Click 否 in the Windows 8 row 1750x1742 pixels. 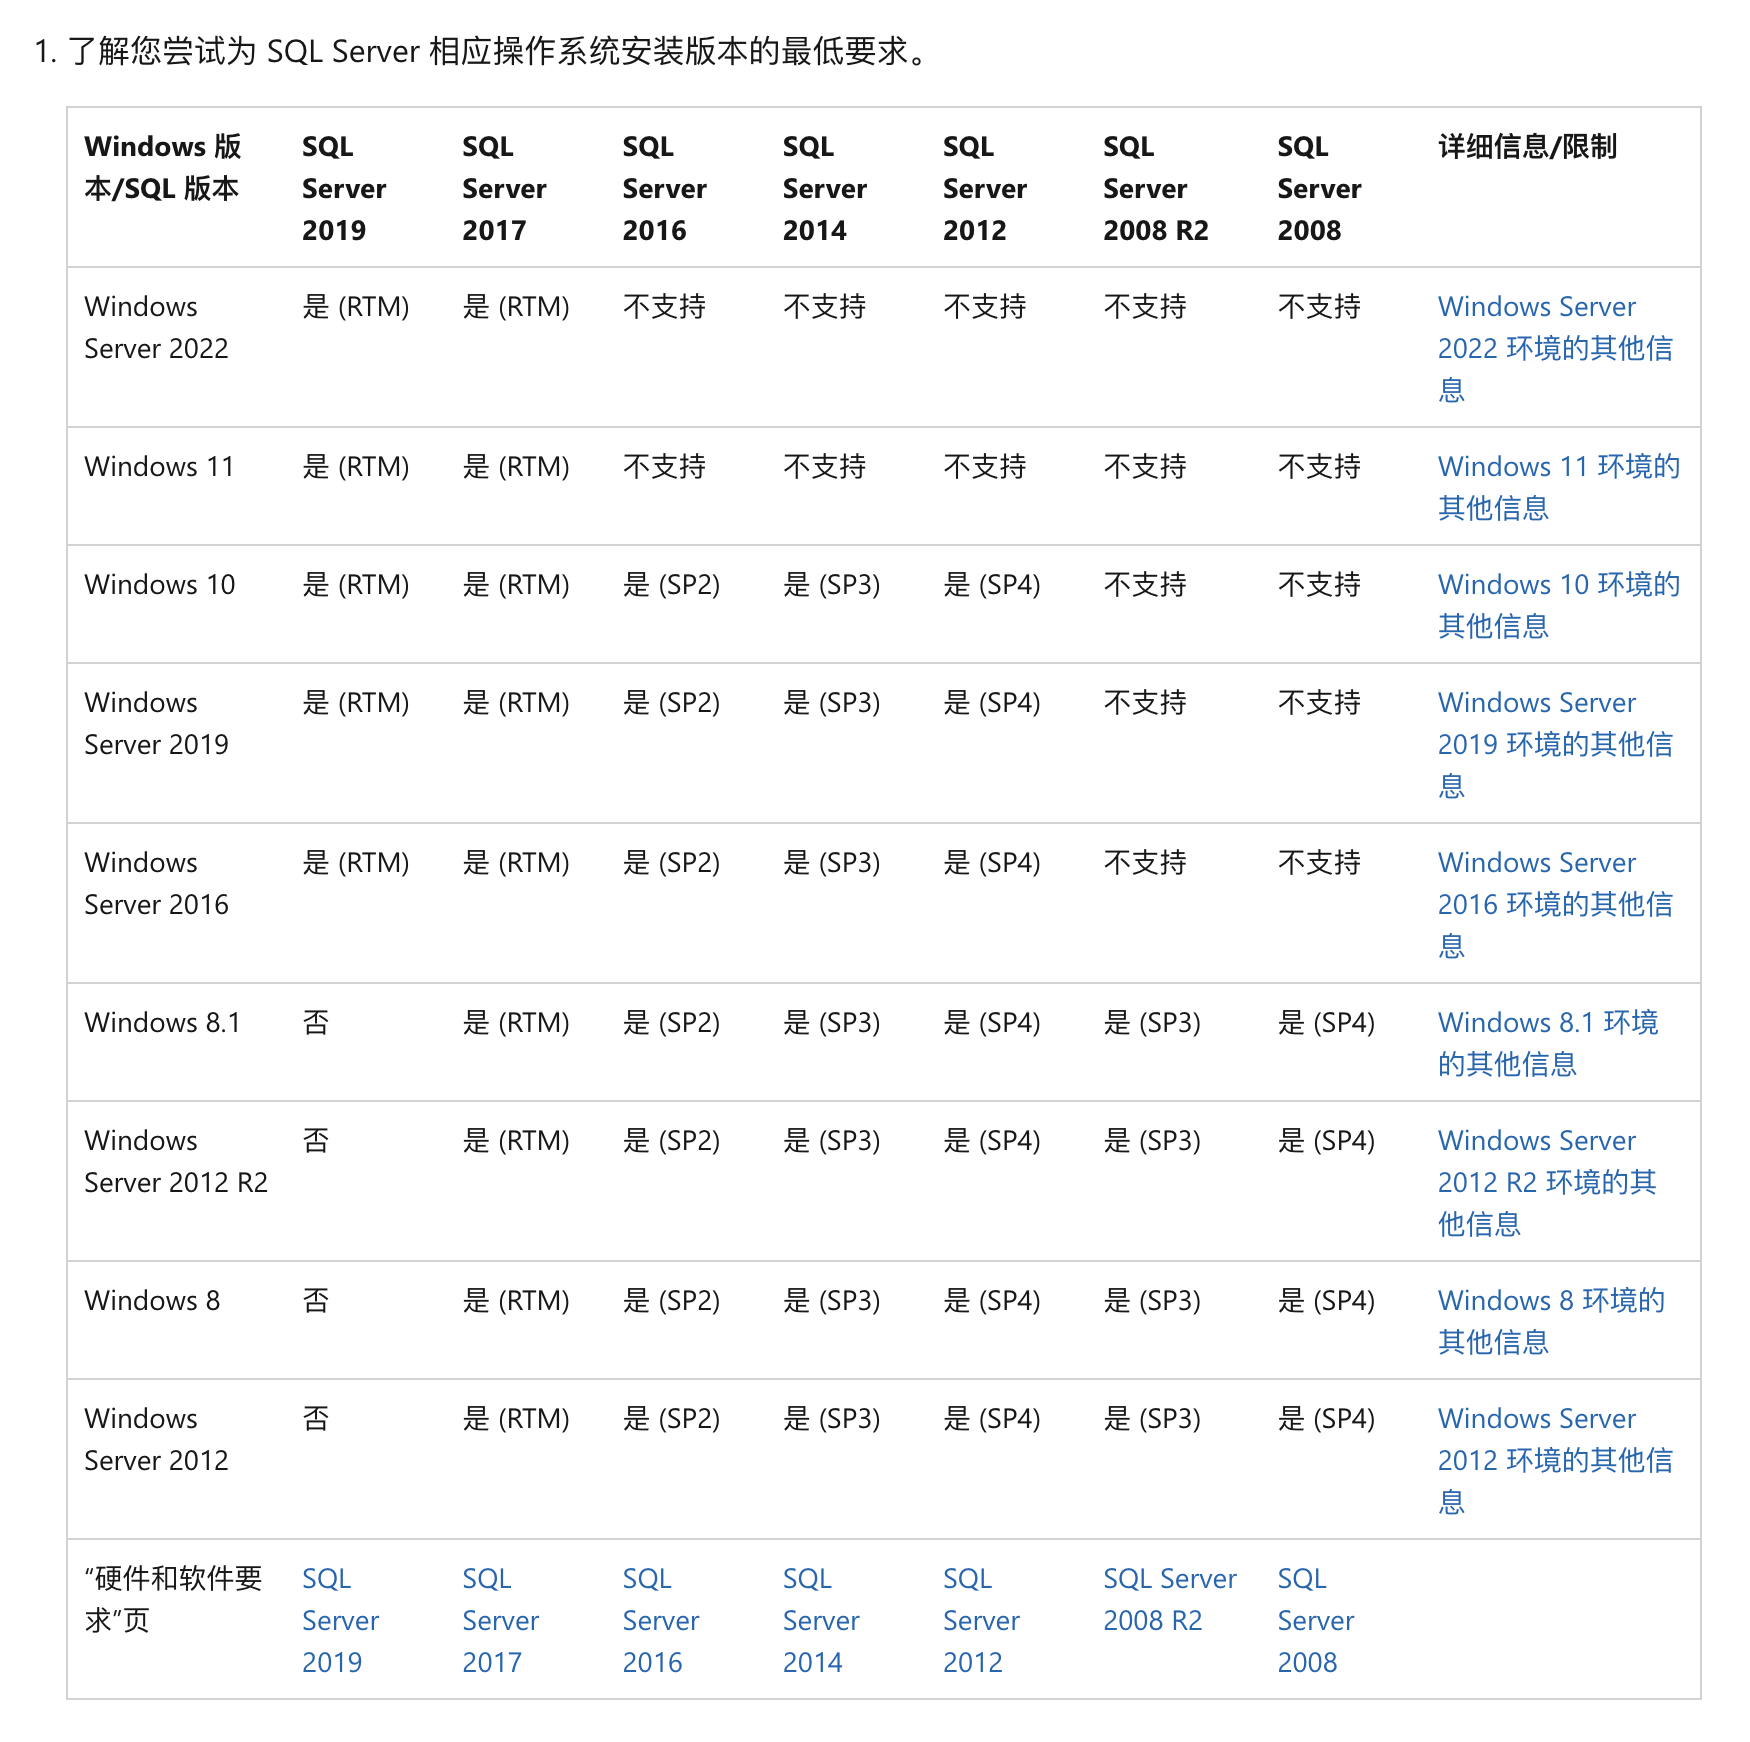click(x=316, y=1301)
